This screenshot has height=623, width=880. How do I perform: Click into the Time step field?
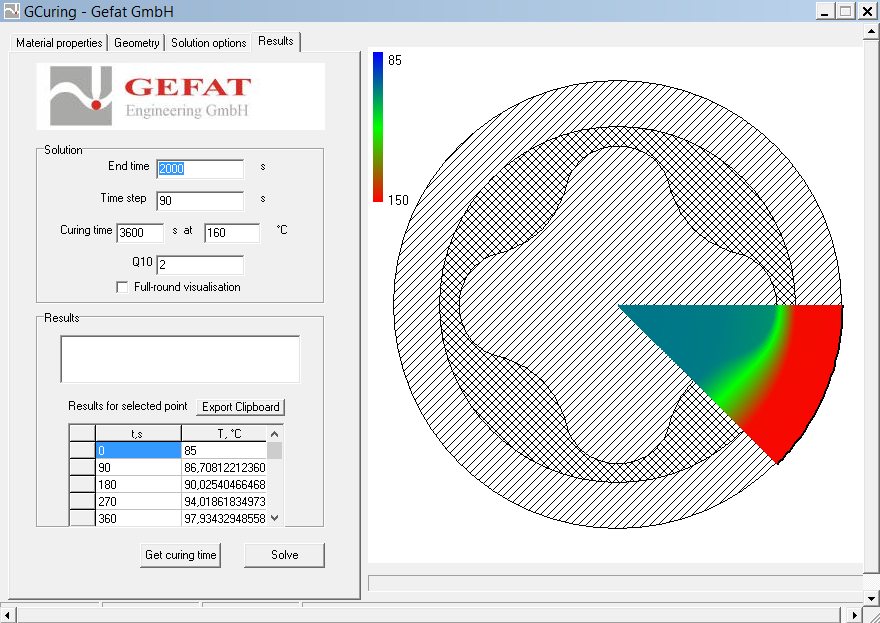pos(200,201)
